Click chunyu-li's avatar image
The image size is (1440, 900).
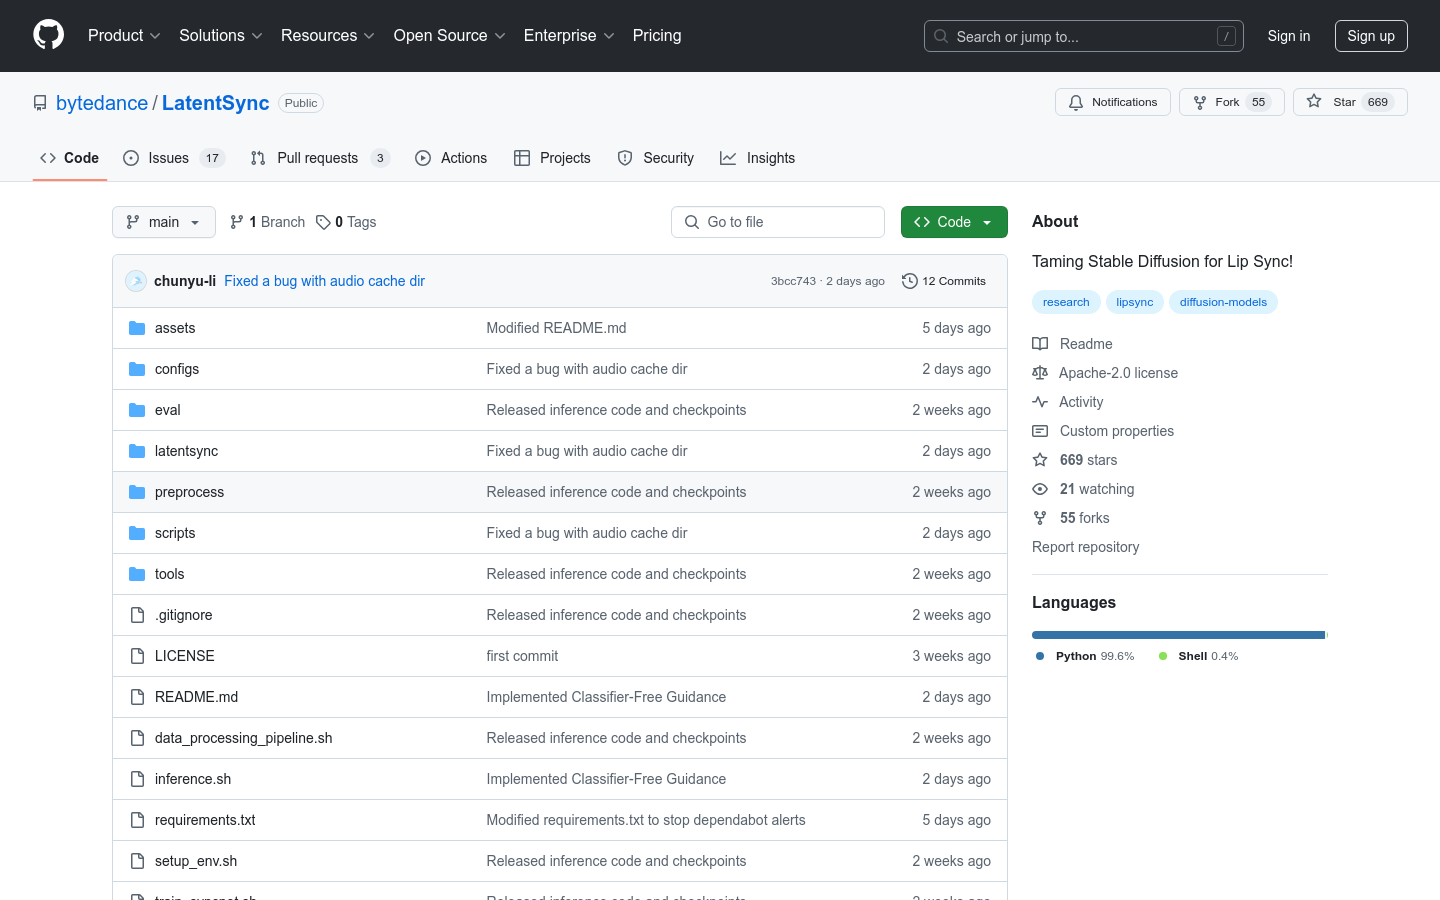click(x=136, y=281)
